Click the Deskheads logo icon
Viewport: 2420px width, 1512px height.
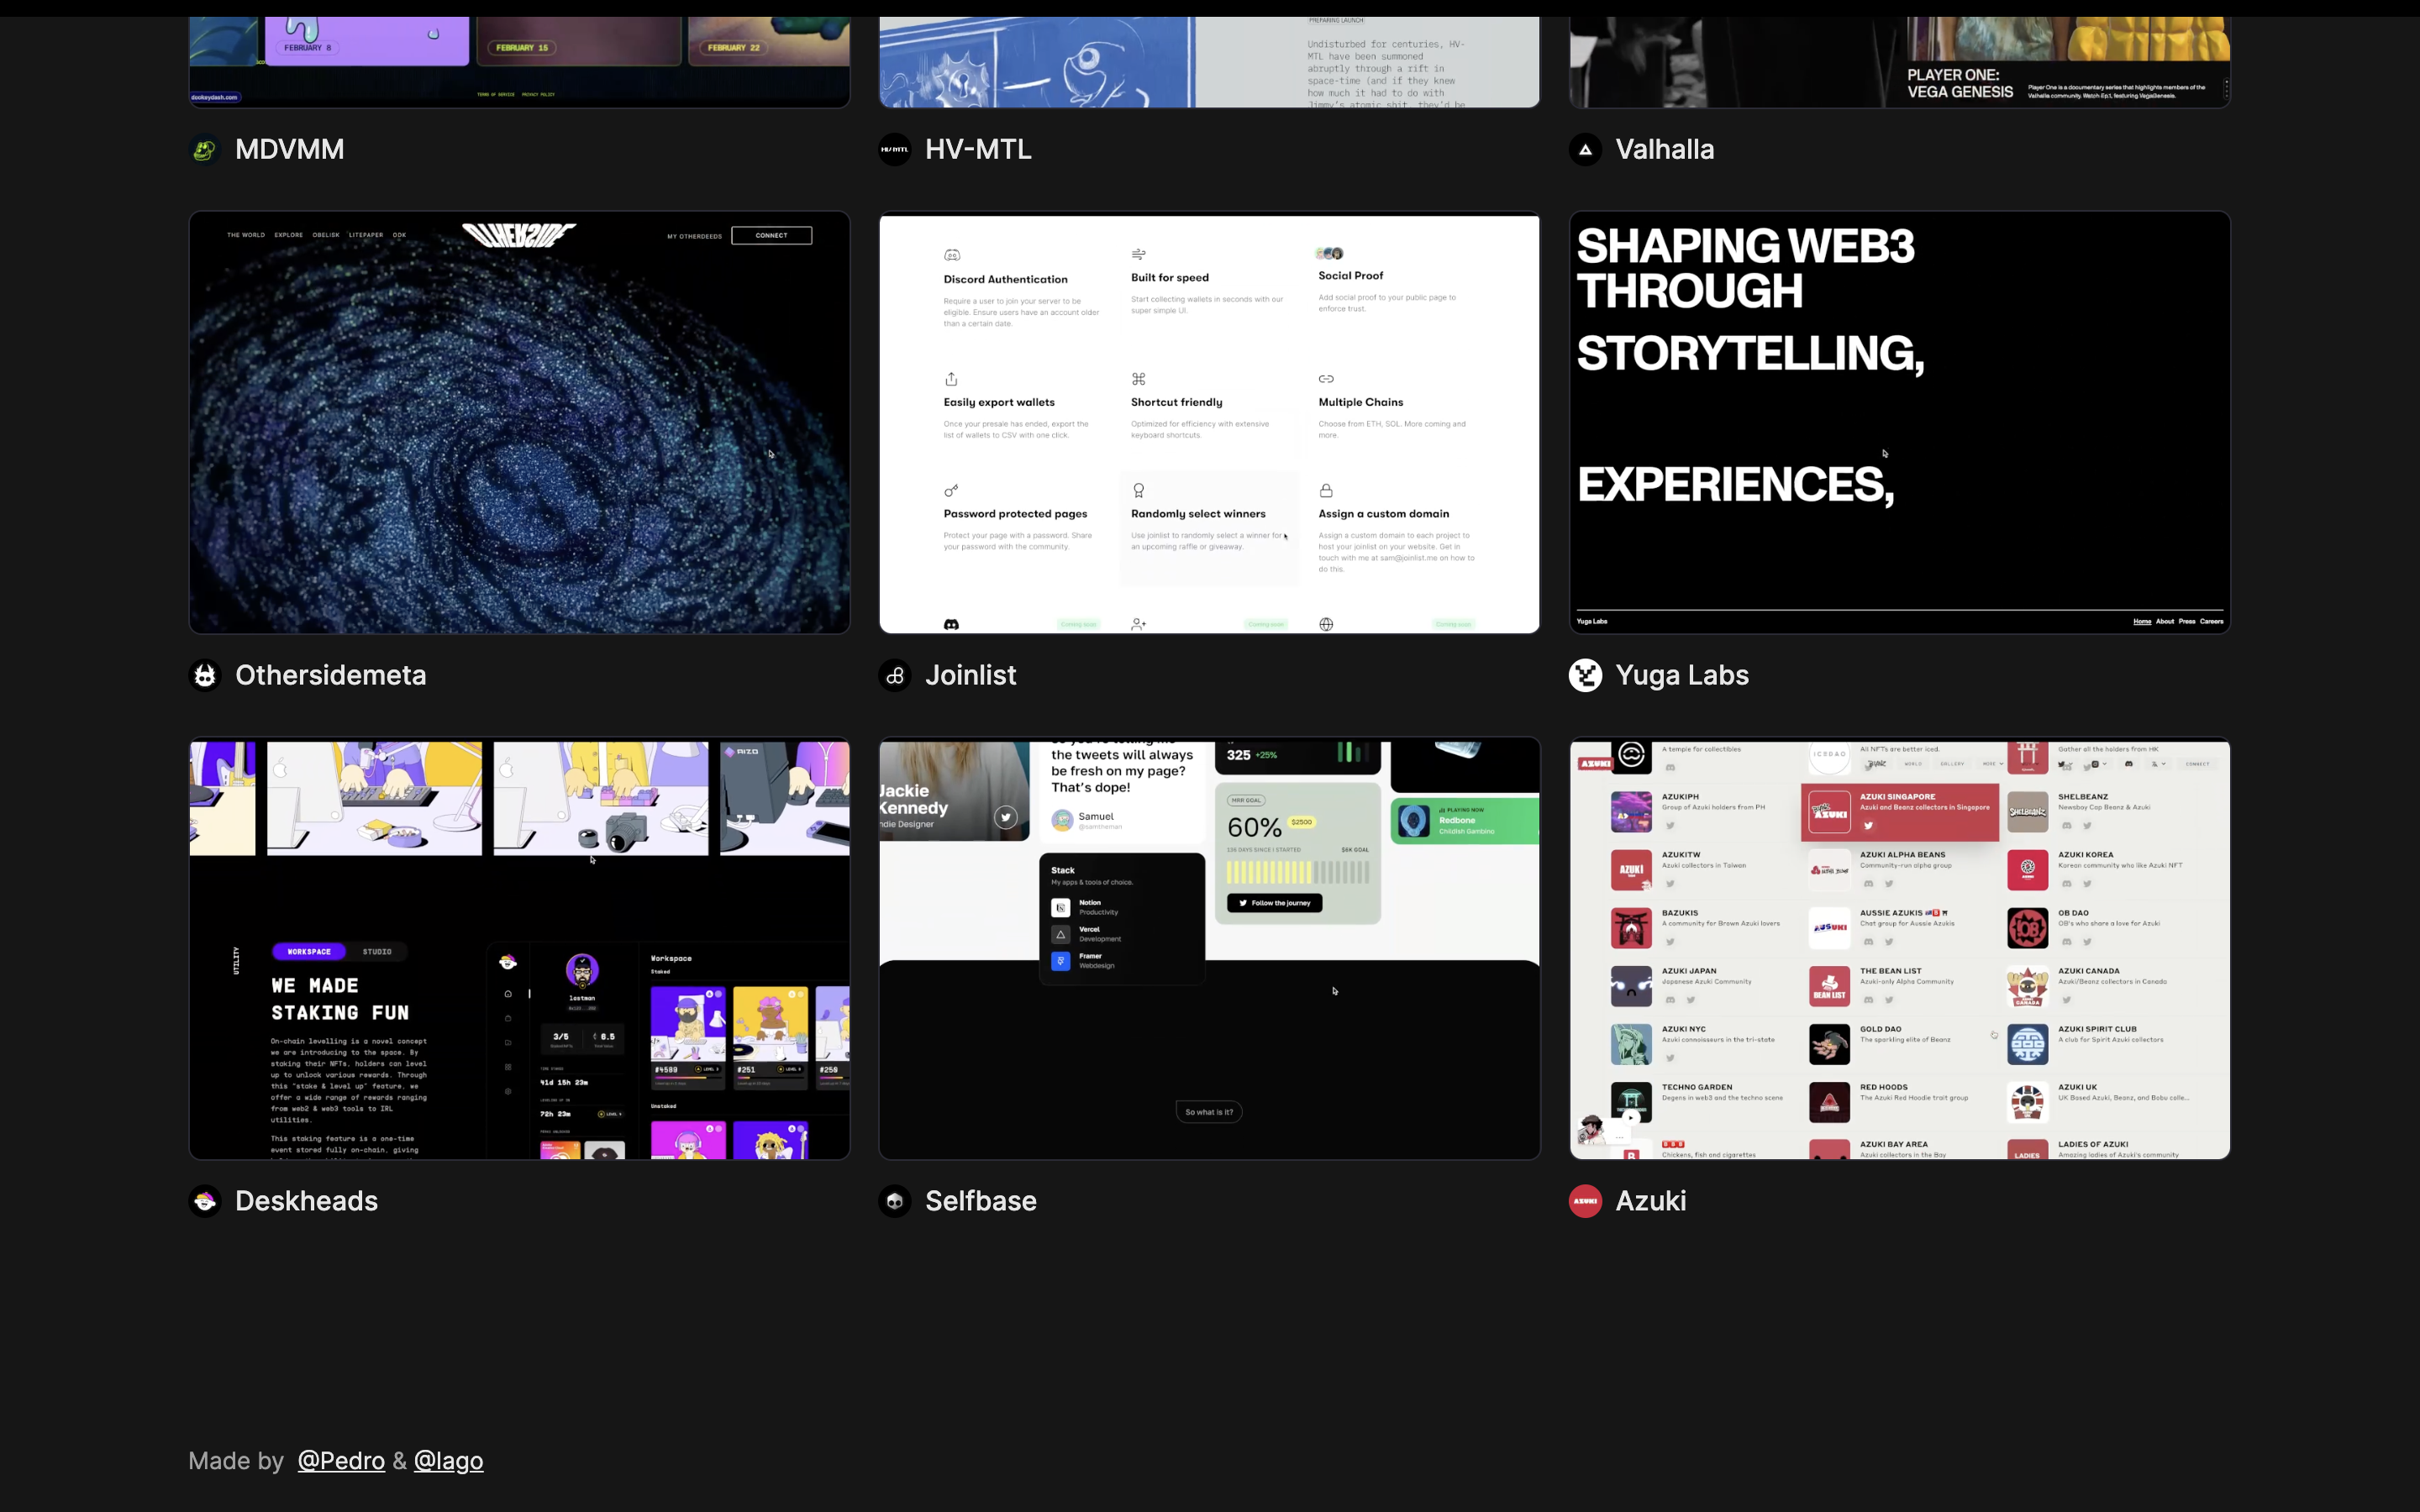coord(205,1201)
